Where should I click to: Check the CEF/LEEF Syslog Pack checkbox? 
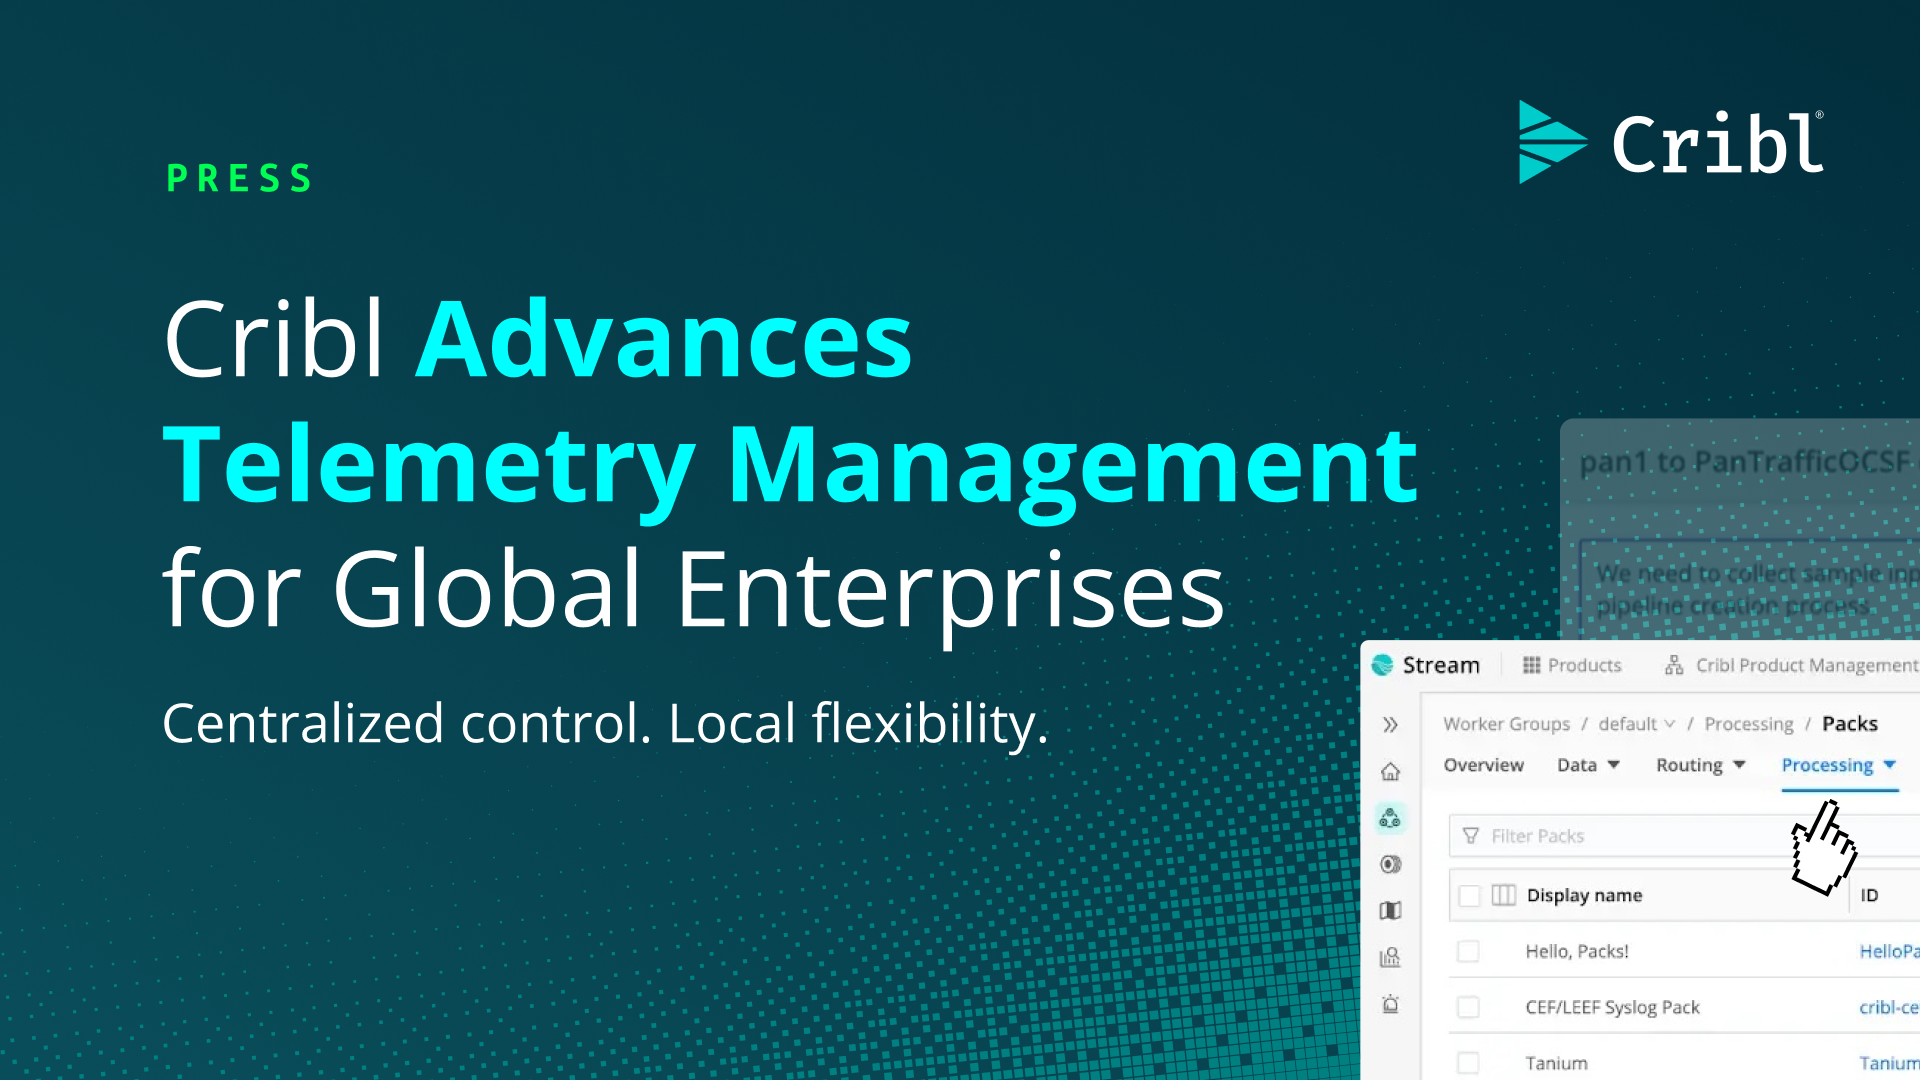click(x=1469, y=1007)
